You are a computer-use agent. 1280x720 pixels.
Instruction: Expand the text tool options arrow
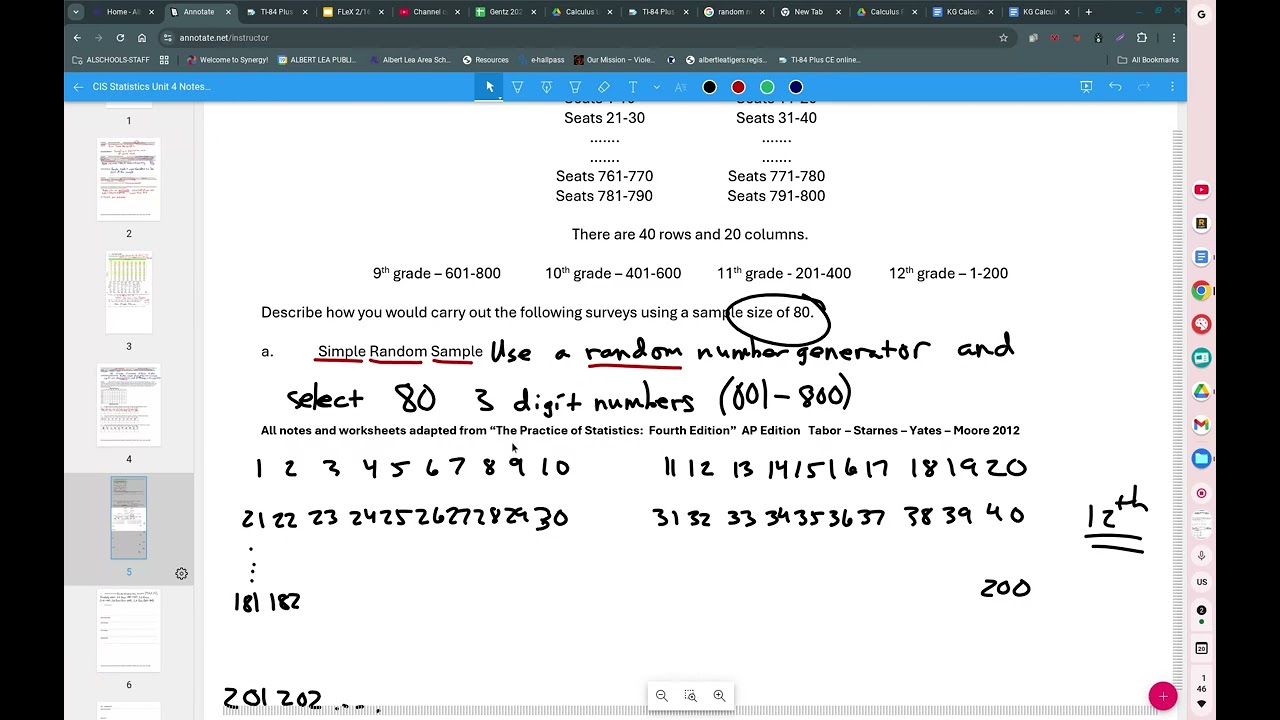click(x=656, y=87)
